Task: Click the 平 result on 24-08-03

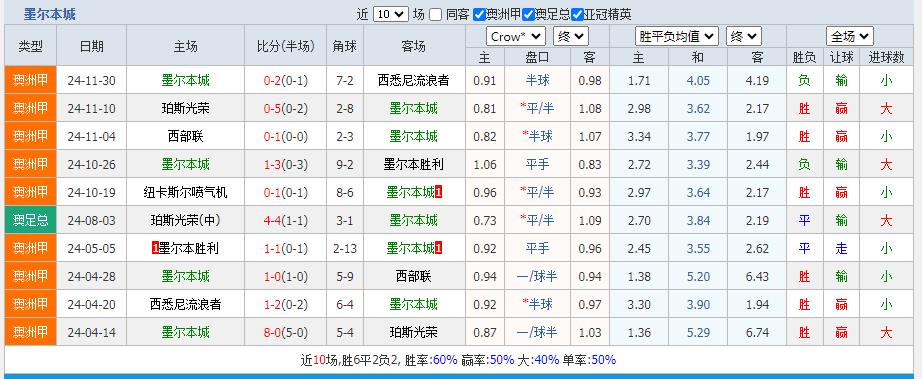Action: tap(804, 220)
